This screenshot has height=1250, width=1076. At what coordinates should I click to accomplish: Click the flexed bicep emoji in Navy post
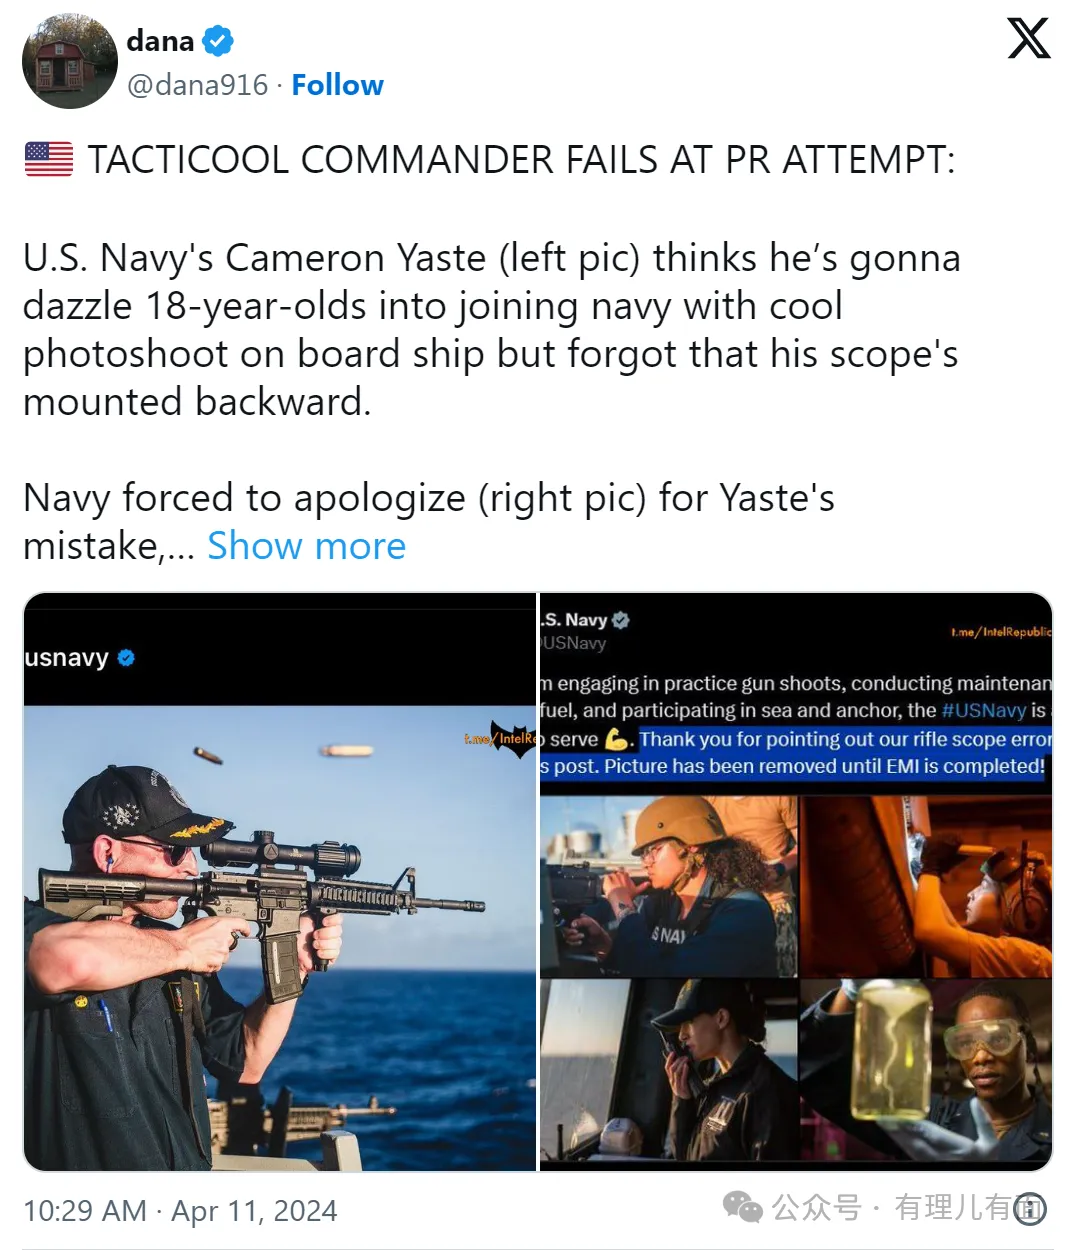click(618, 740)
